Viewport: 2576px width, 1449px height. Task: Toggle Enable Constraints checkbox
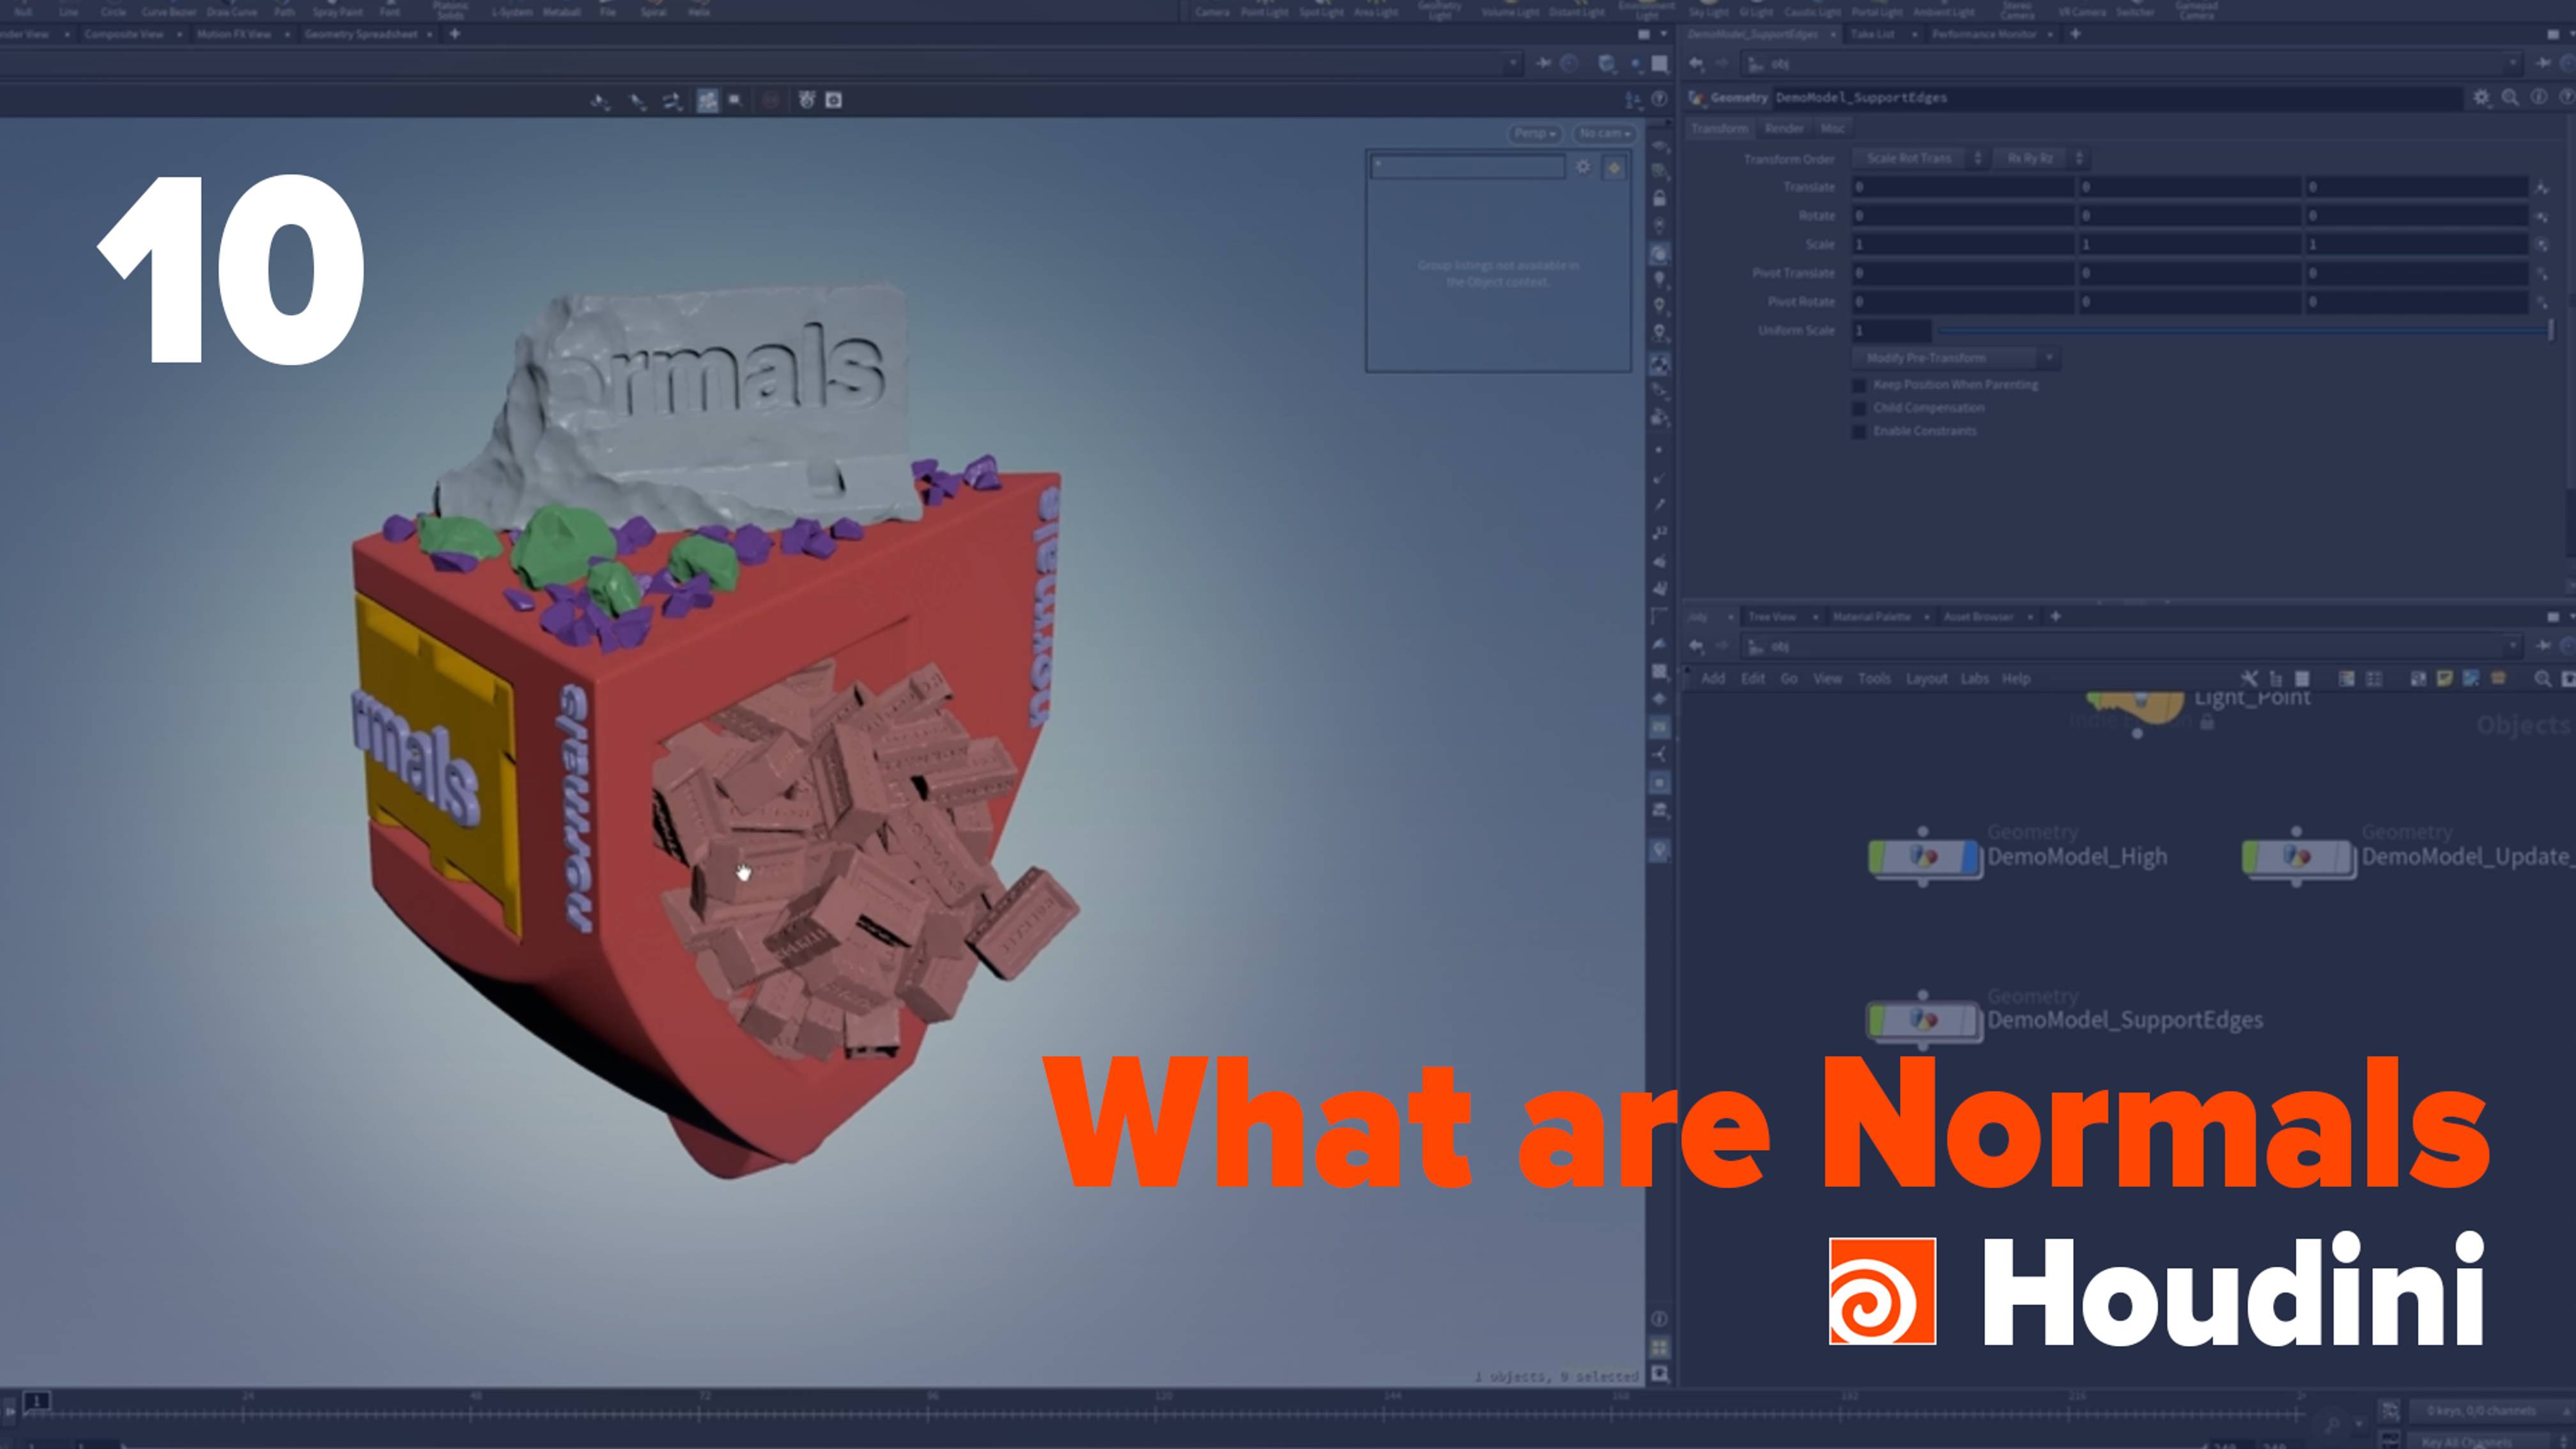(1859, 431)
